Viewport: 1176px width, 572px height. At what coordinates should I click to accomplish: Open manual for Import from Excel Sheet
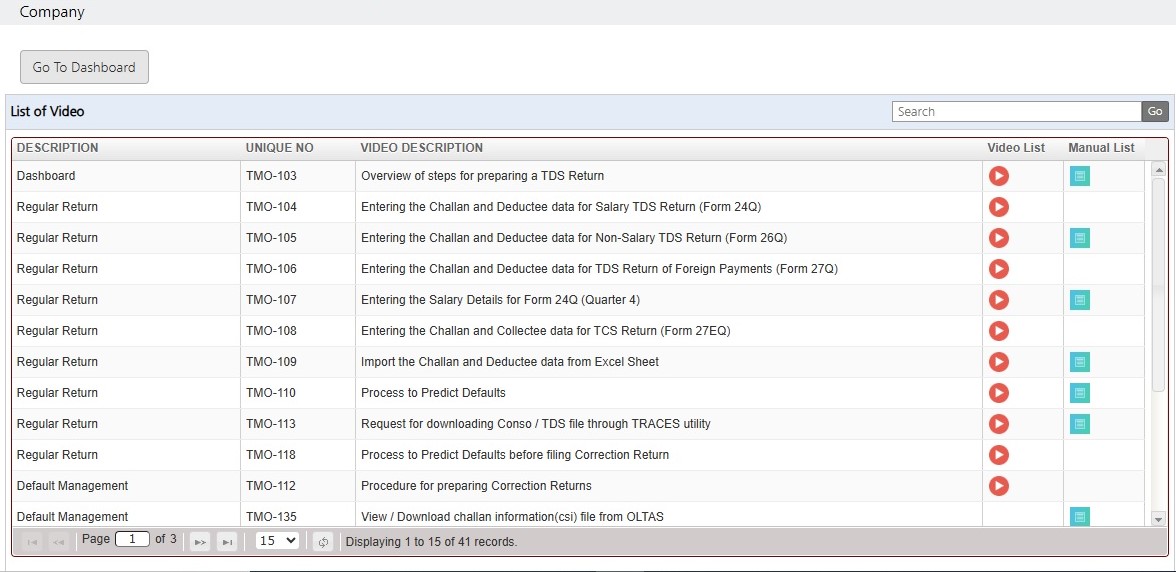[x=1079, y=362]
